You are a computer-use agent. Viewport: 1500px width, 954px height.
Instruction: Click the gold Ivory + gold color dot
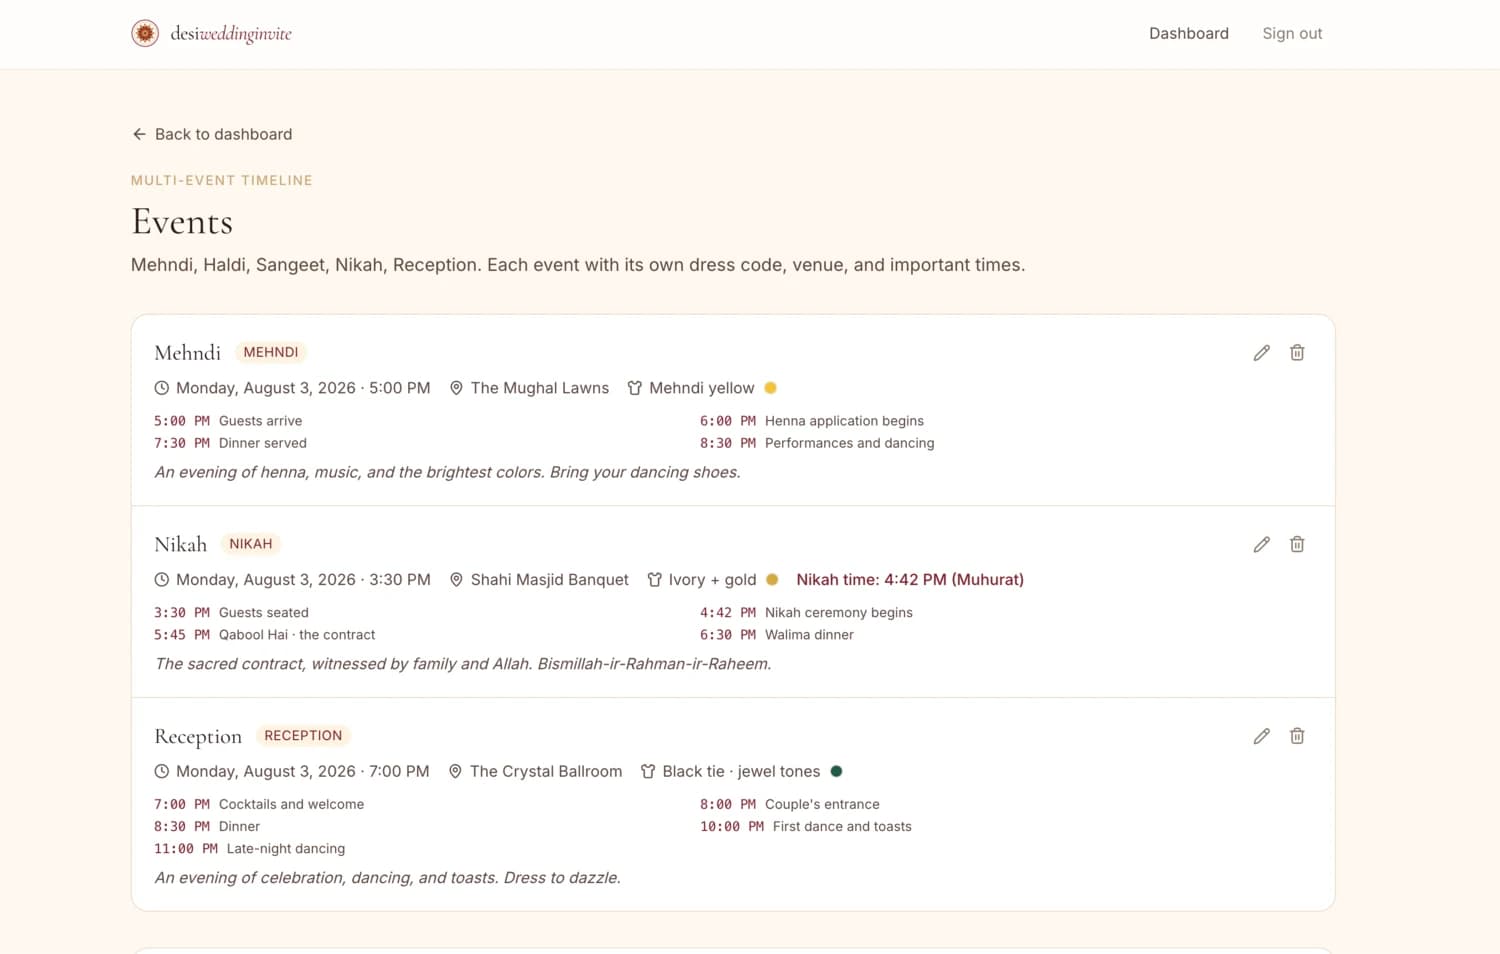[772, 580]
